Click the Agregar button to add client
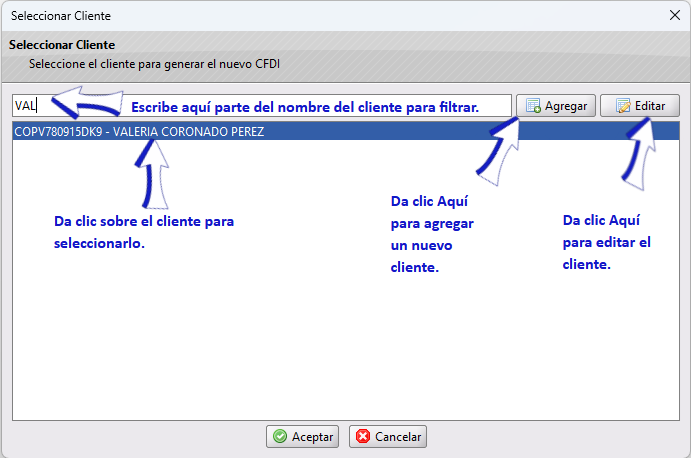 click(556, 106)
